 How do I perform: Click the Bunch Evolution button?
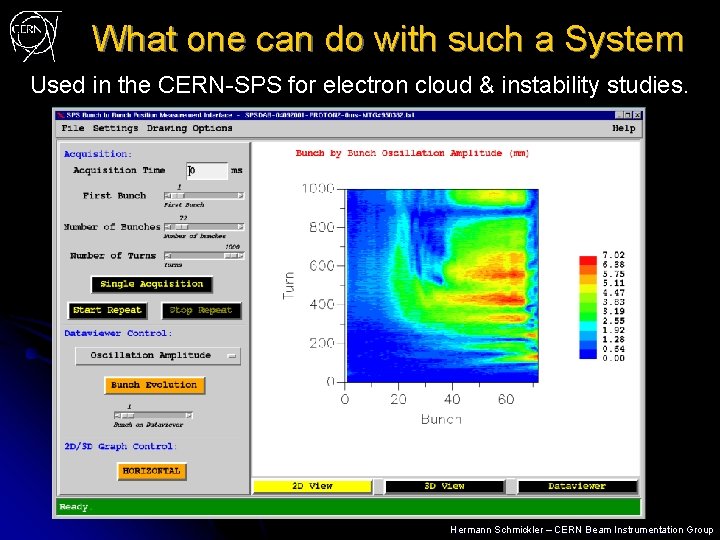tap(154, 385)
